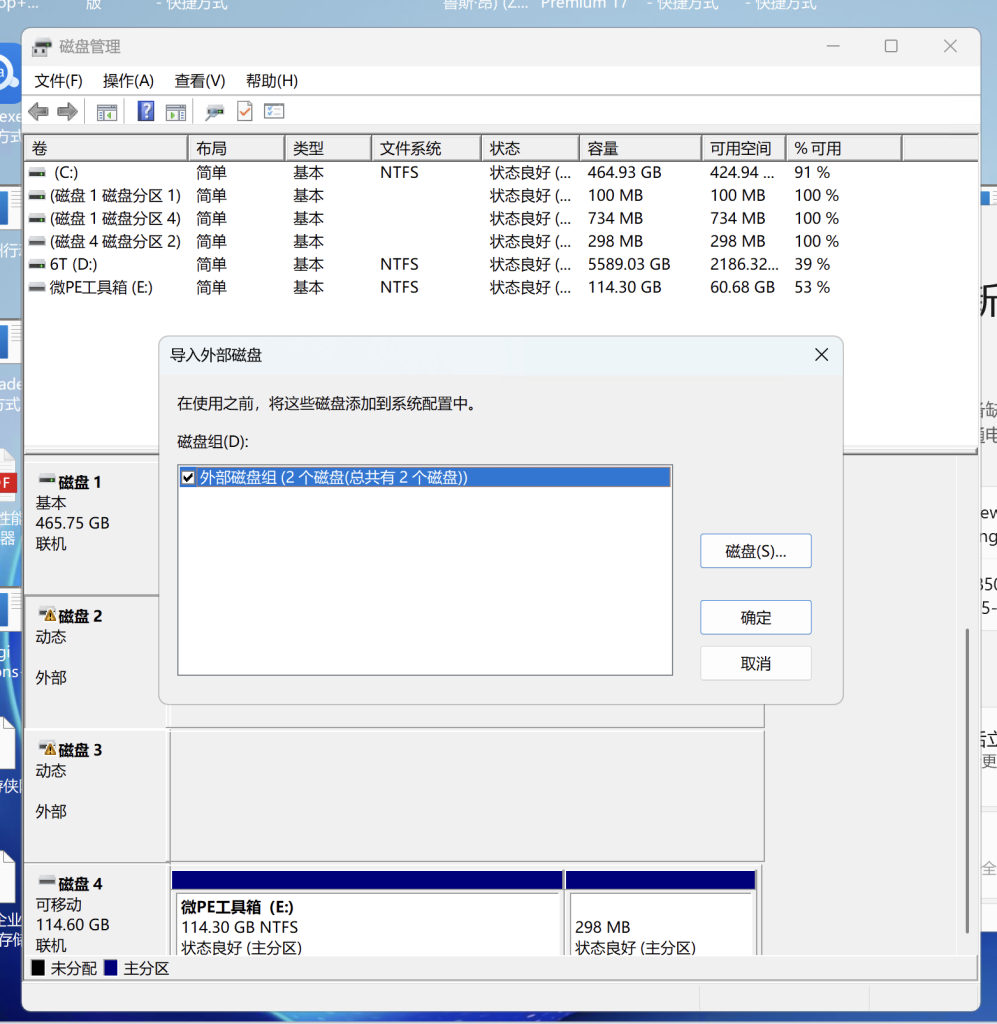Click the Back arrow toolbar icon
Viewport: 997px width, 1024px height.
(38, 111)
